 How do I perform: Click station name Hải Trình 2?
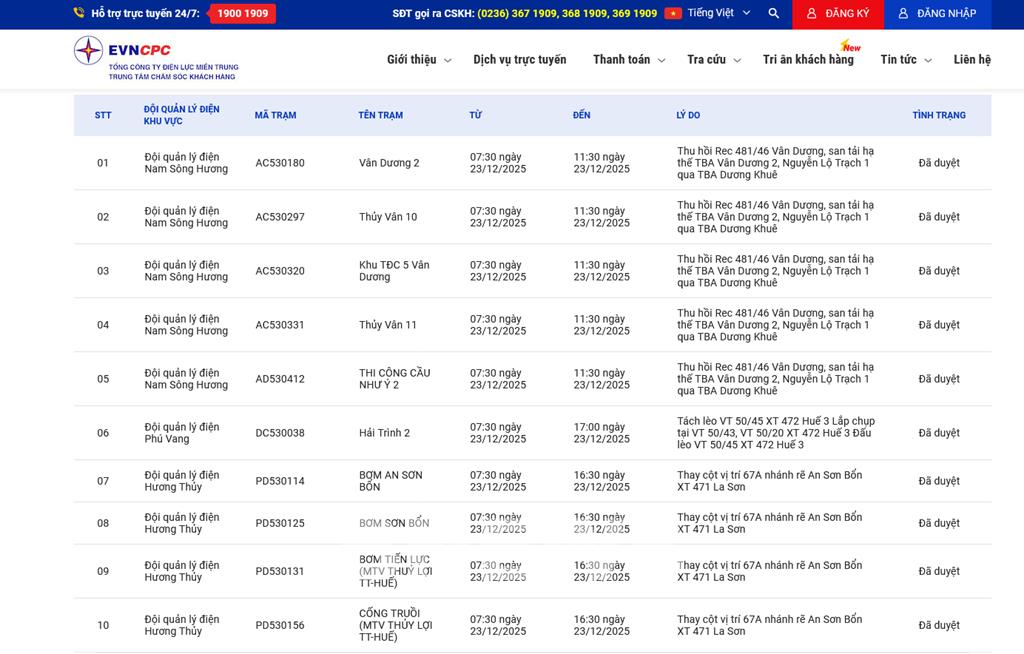[x=384, y=433]
